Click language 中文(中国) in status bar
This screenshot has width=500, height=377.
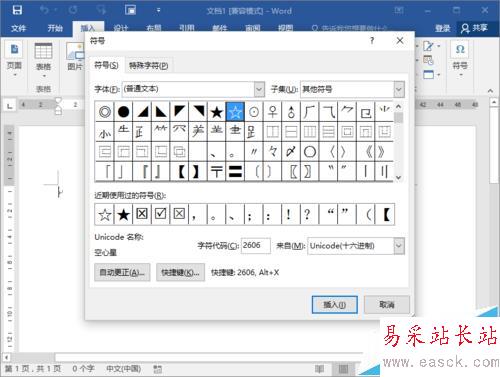pyautogui.click(x=123, y=369)
